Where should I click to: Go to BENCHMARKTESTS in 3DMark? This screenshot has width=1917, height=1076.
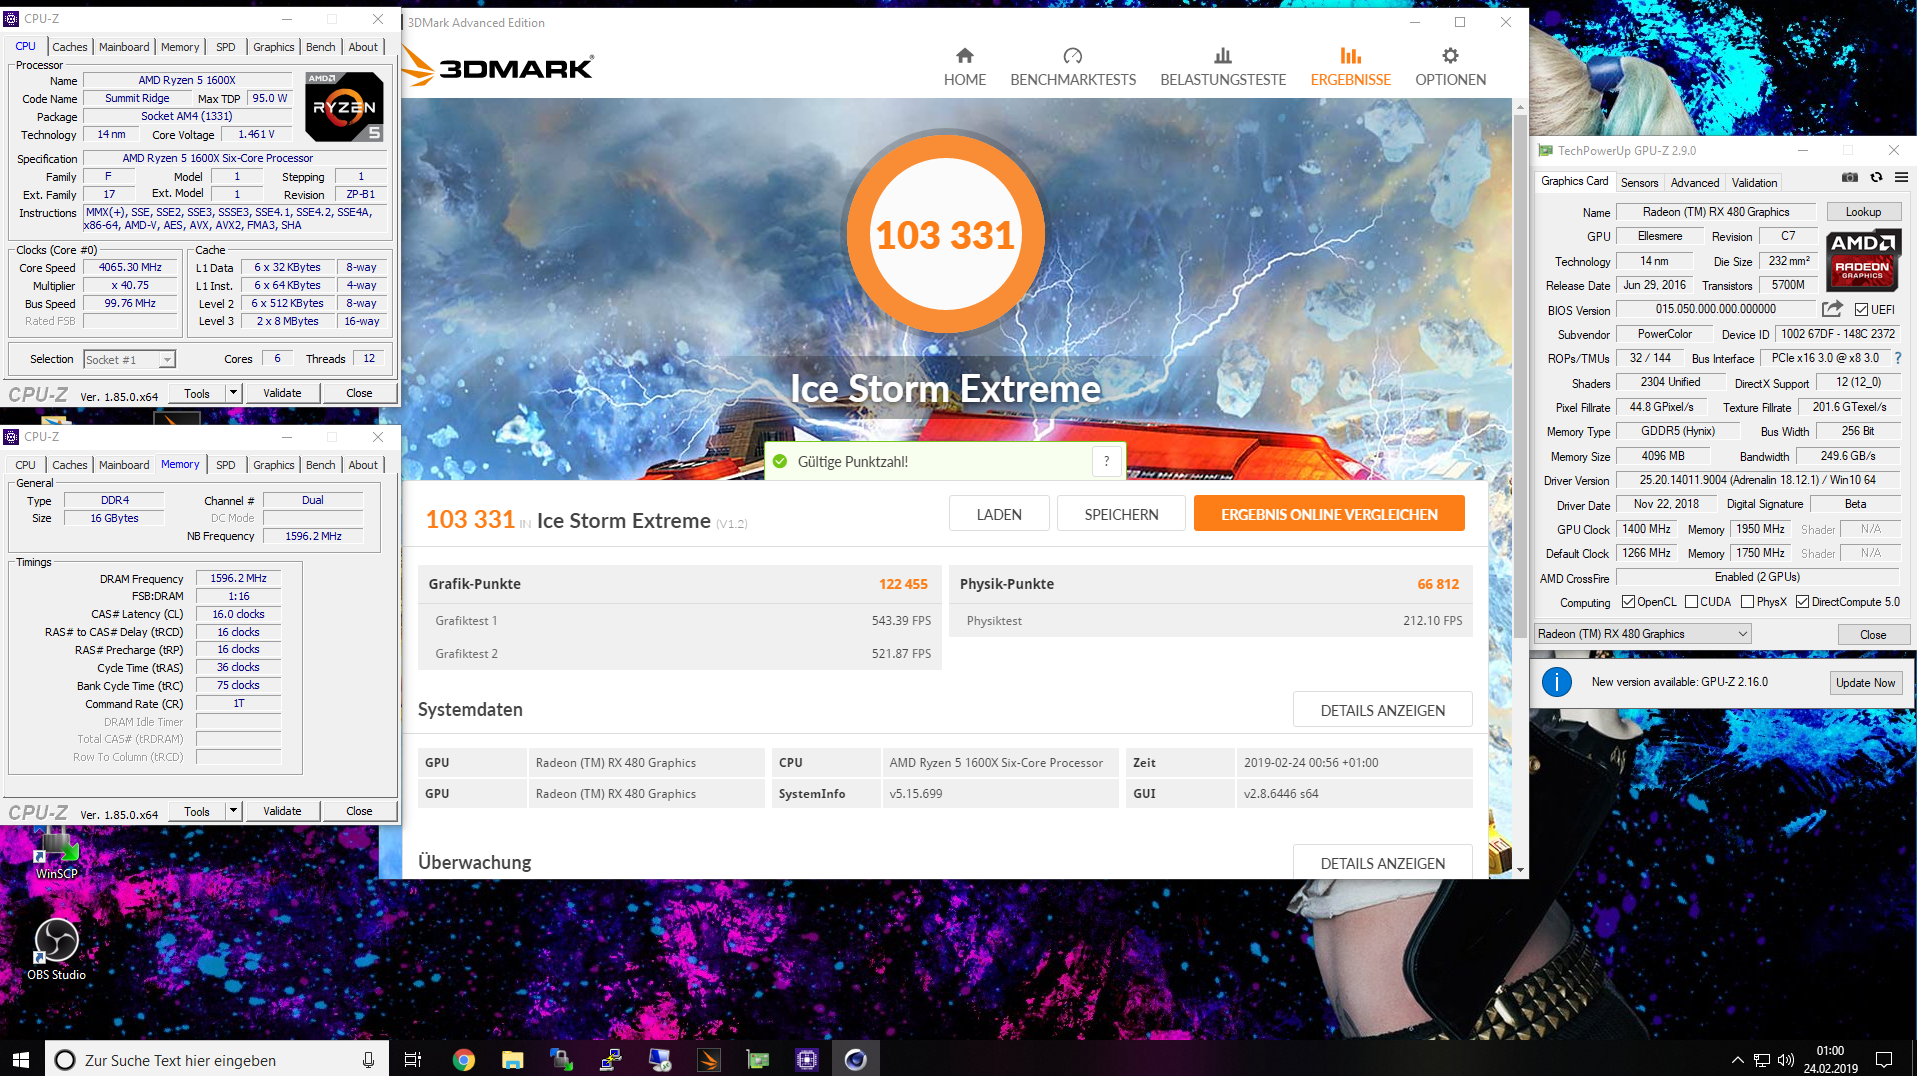[x=1073, y=67]
